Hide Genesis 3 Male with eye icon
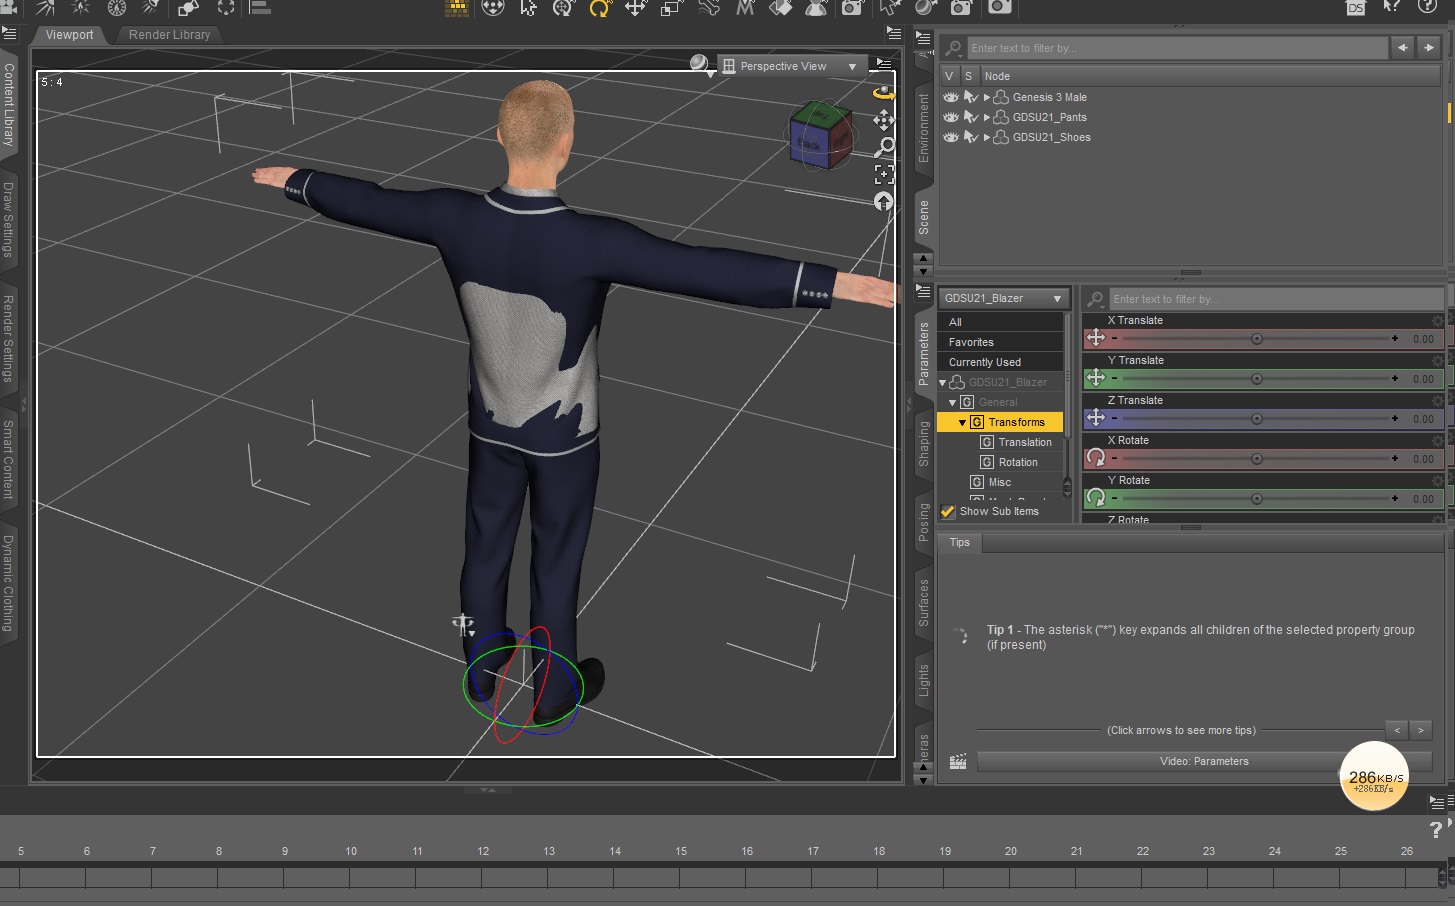 pyautogui.click(x=951, y=97)
